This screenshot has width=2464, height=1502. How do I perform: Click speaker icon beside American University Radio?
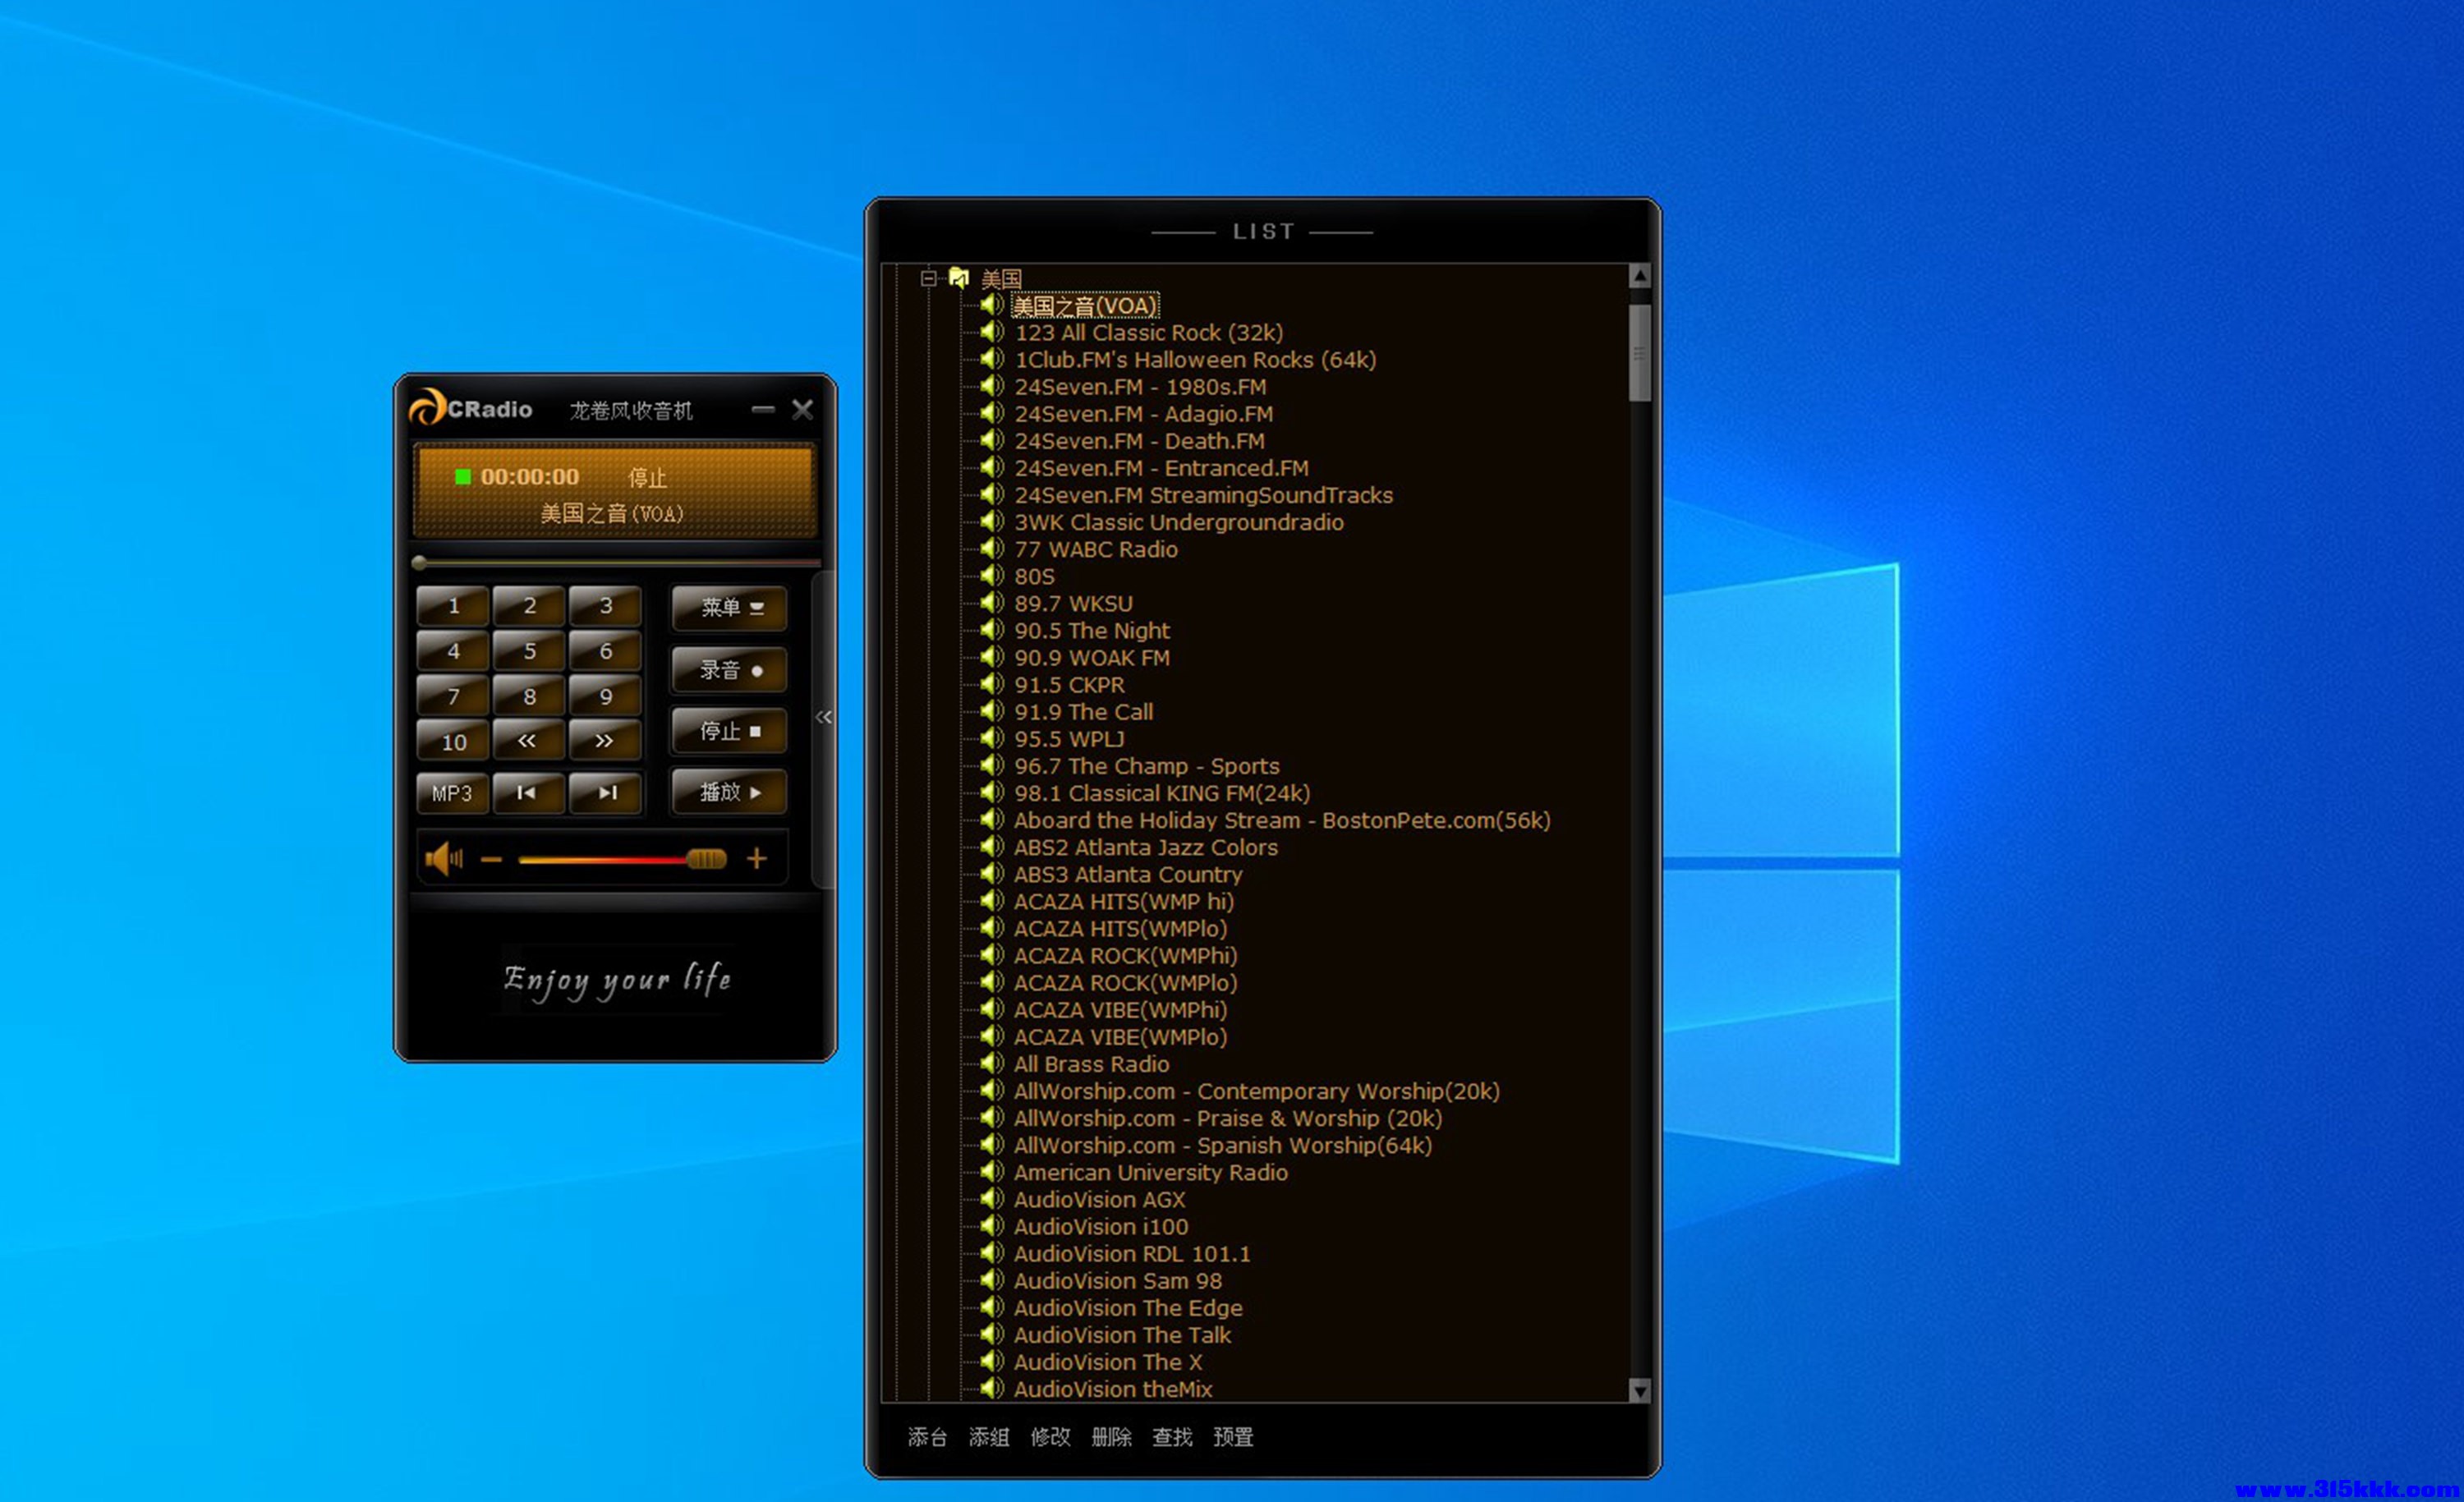point(991,1172)
